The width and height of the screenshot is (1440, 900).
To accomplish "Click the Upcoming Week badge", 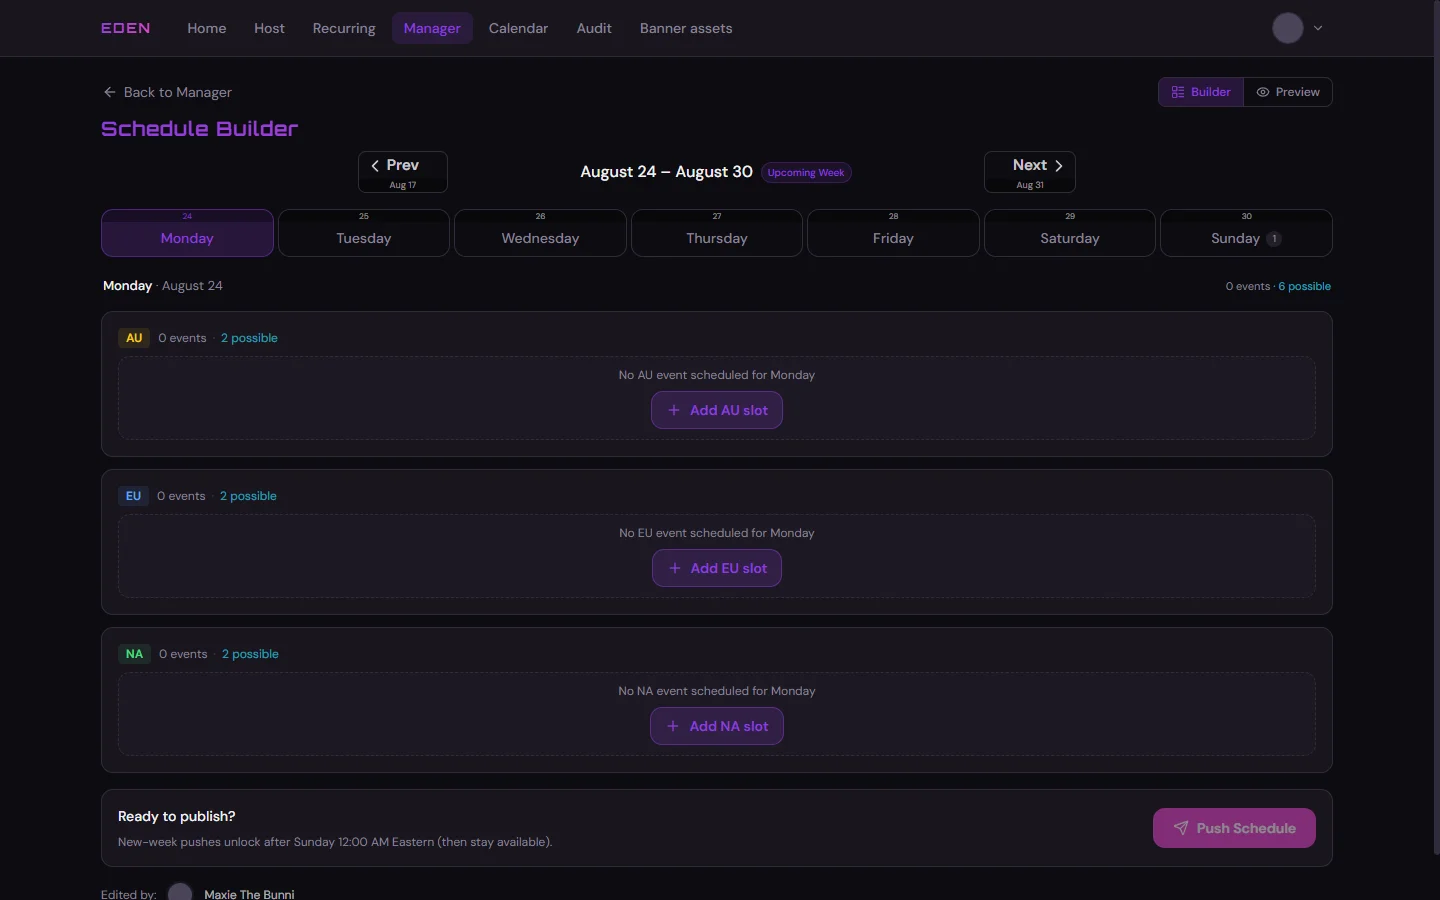I will 806,173.
